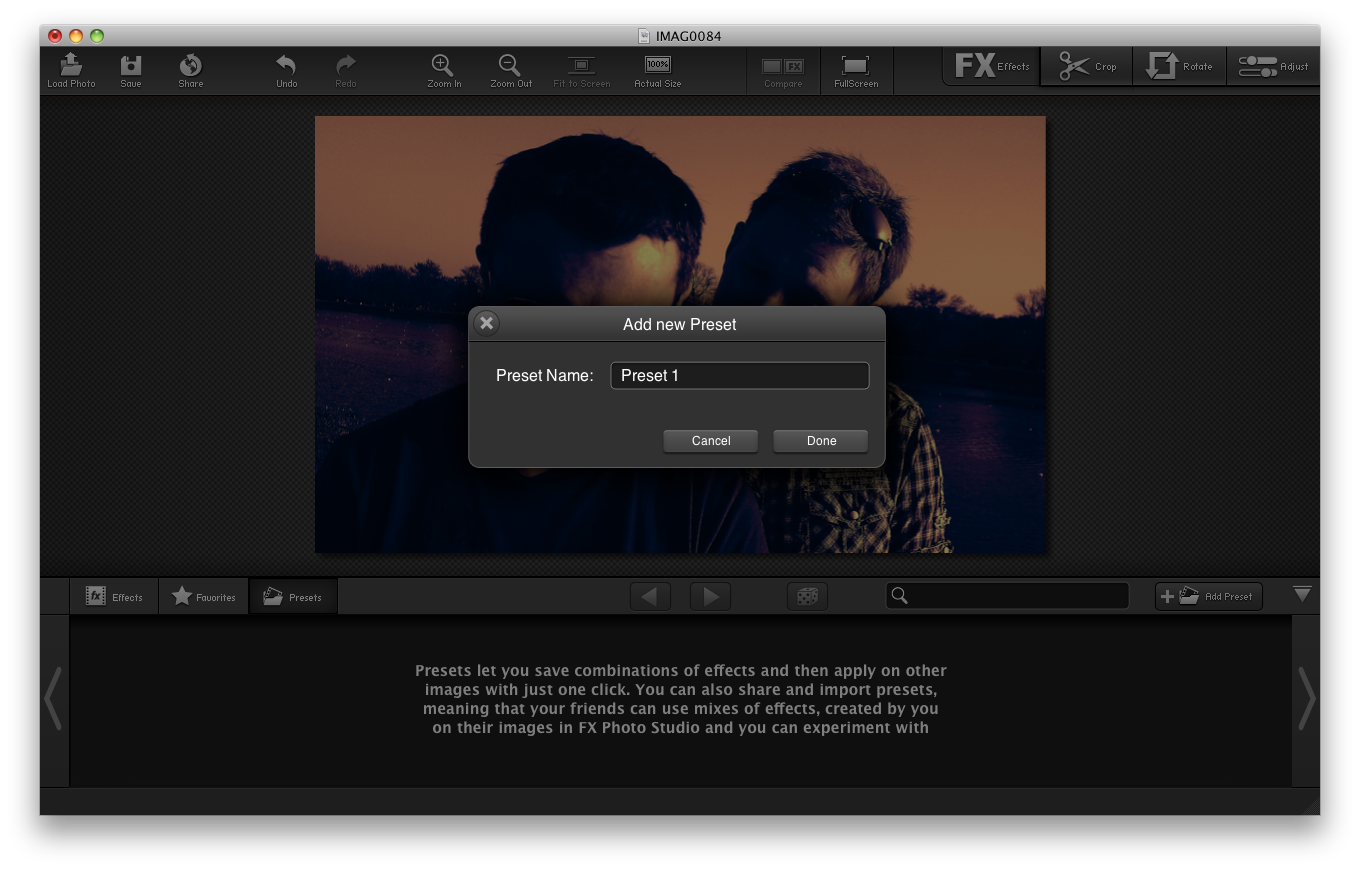Save the current image

(x=130, y=68)
